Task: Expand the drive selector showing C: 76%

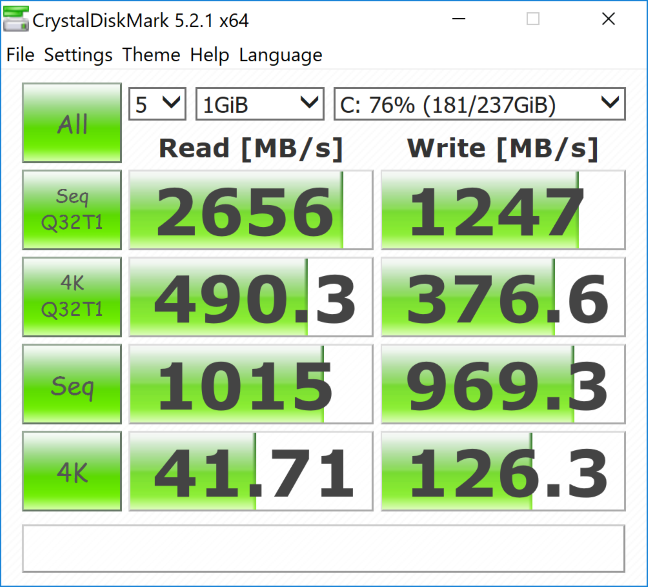Action: tap(479, 104)
